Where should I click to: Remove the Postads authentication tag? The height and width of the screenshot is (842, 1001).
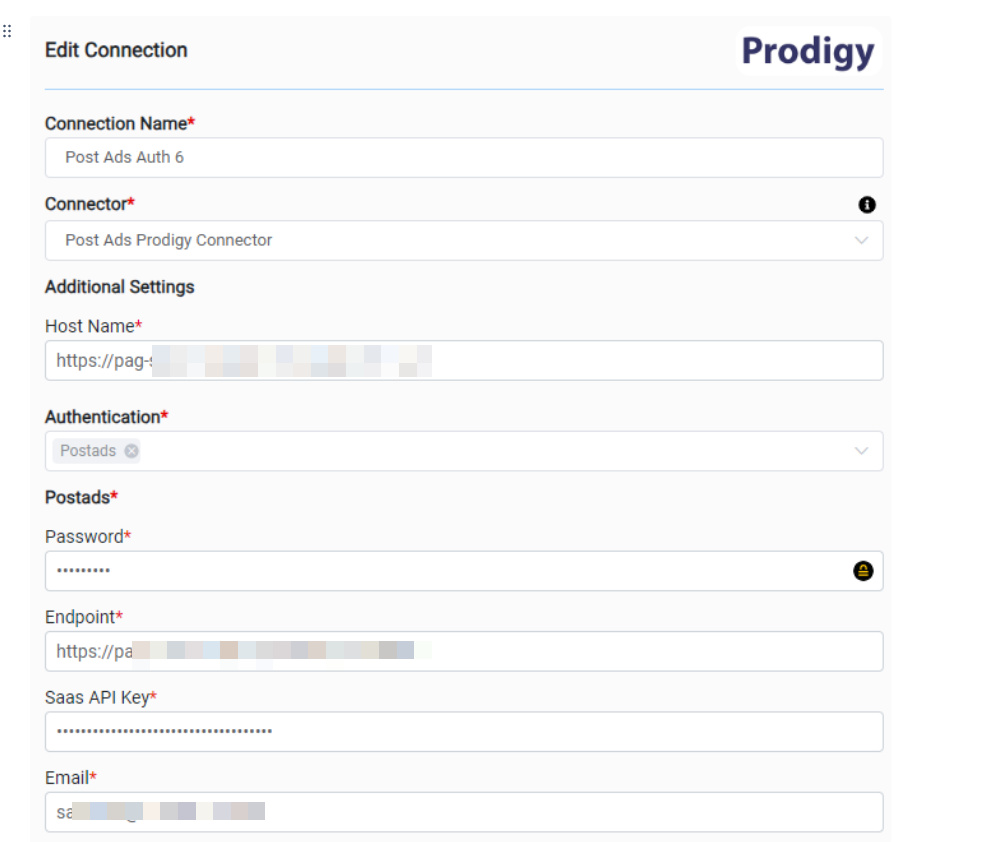[x=131, y=451]
